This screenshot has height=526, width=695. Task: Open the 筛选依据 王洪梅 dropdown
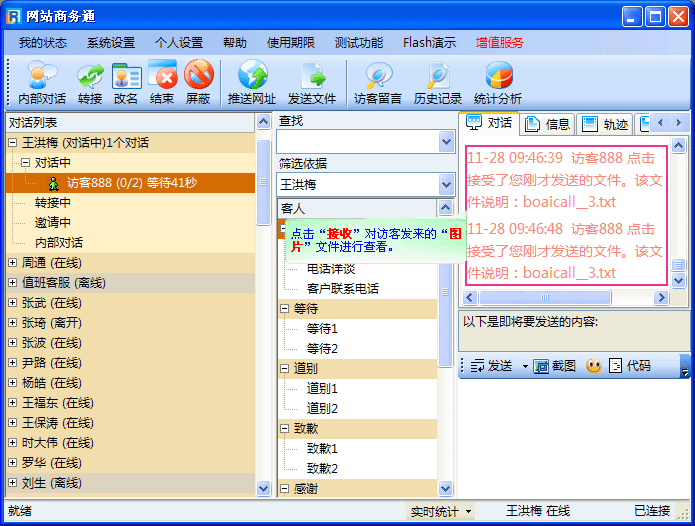pos(446,185)
